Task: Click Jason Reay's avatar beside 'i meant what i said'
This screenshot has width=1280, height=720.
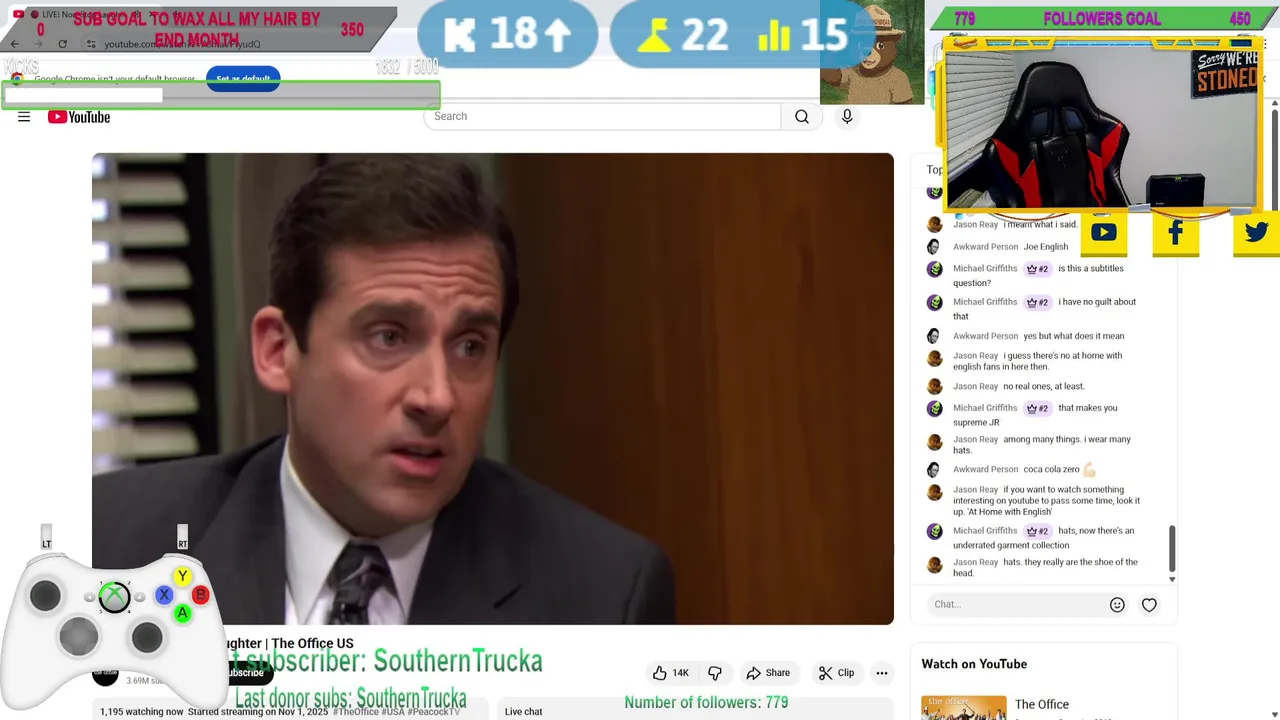Action: 935,225
